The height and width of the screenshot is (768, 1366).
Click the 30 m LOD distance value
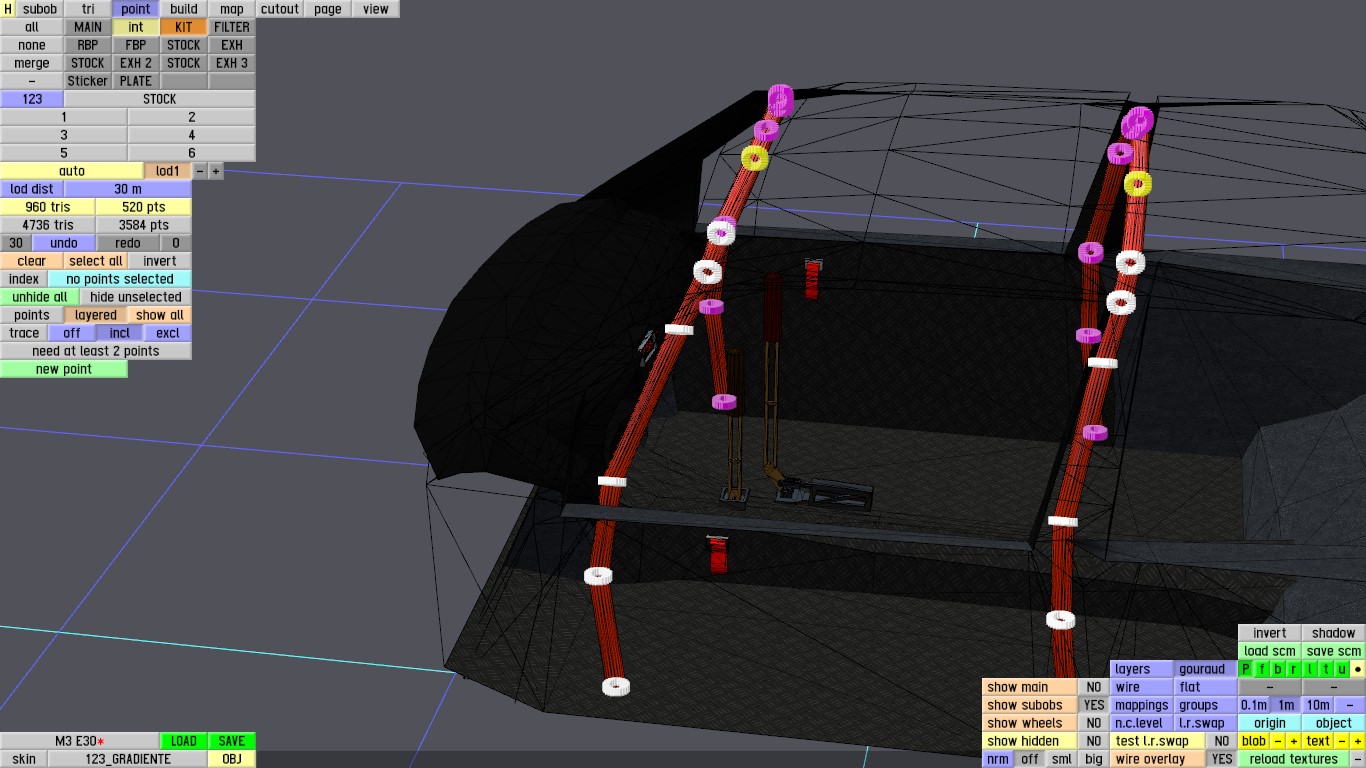click(x=128, y=189)
